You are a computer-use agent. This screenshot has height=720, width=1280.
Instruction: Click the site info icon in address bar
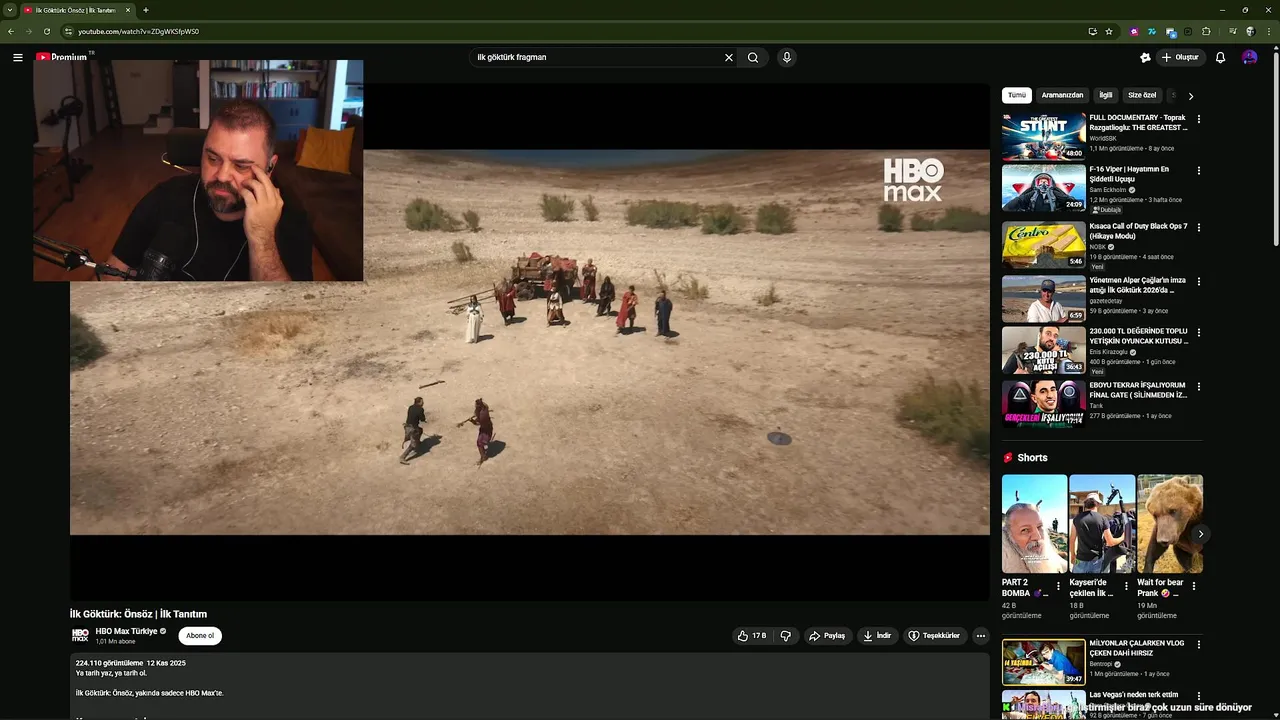click(68, 31)
